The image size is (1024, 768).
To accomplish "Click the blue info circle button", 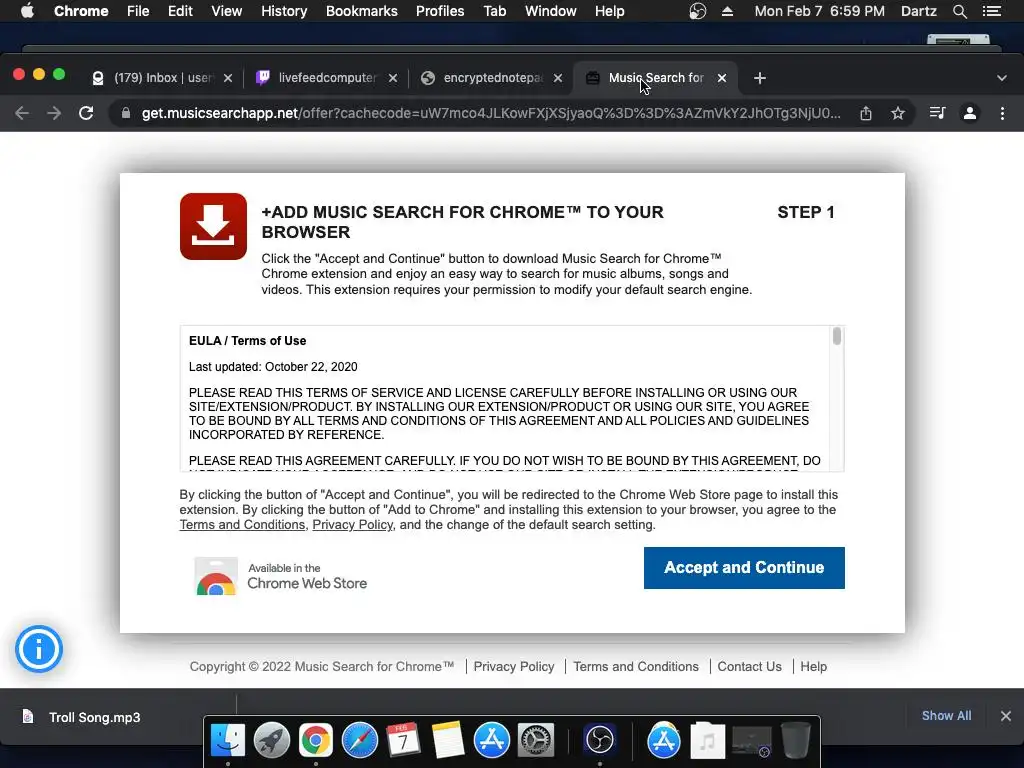I will tap(39, 649).
